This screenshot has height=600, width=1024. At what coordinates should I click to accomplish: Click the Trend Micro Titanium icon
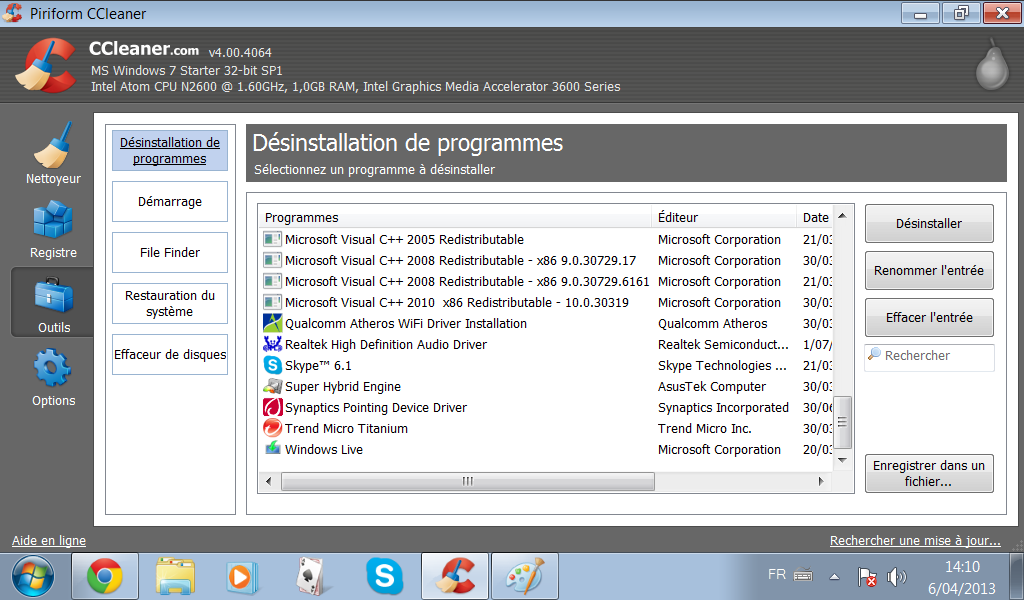(x=272, y=428)
